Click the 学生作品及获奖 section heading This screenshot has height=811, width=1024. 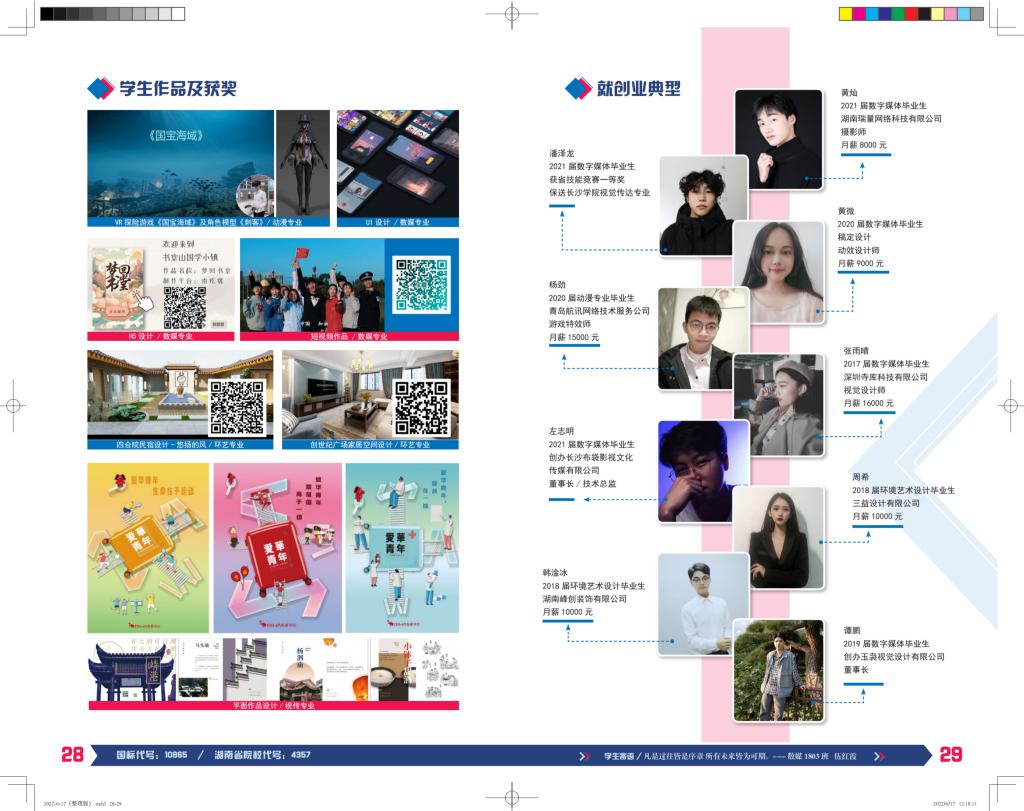[178, 88]
